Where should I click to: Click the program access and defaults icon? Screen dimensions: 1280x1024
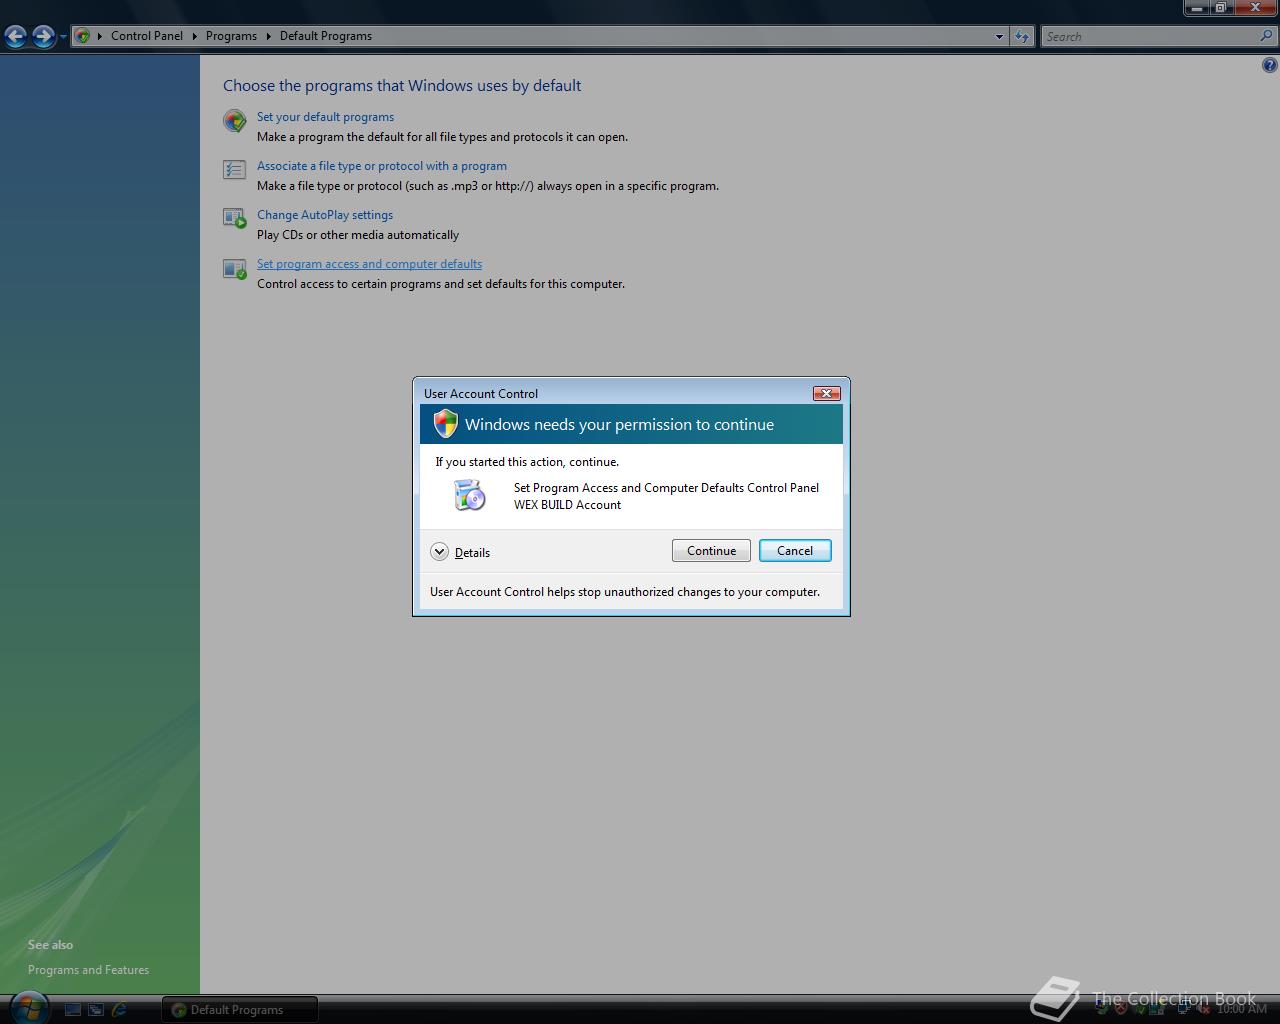(x=235, y=268)
